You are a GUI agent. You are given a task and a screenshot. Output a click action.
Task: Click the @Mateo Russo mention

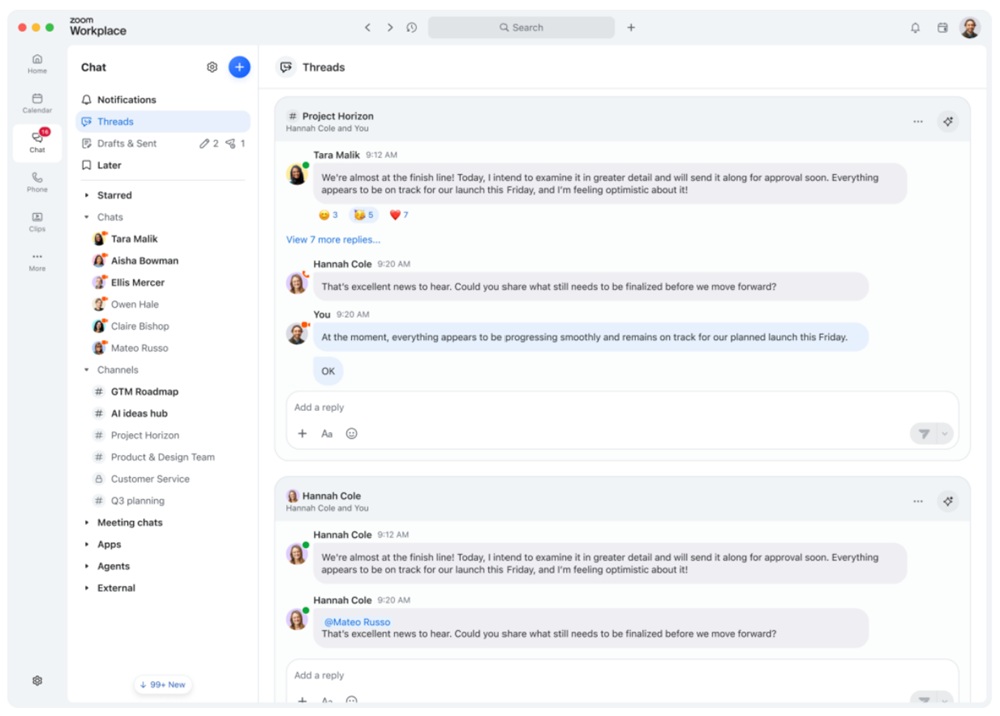[357, 622]
